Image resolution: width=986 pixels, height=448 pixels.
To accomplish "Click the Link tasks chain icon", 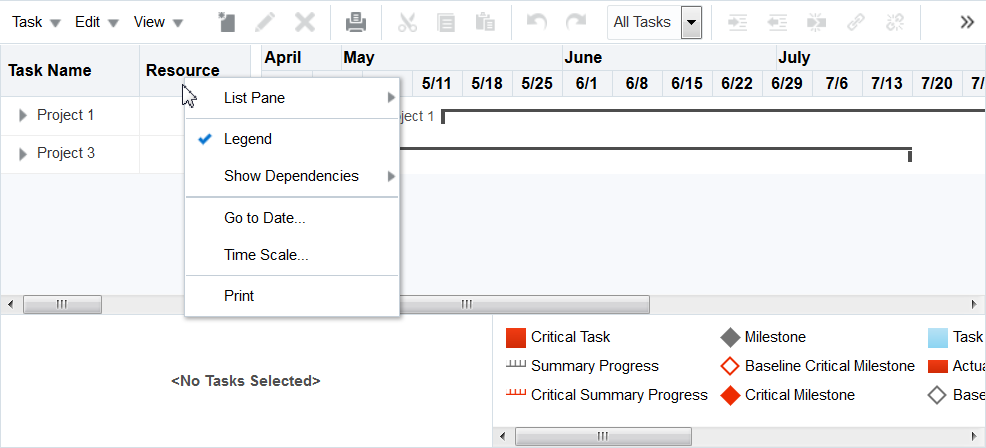I will [855, 22].
